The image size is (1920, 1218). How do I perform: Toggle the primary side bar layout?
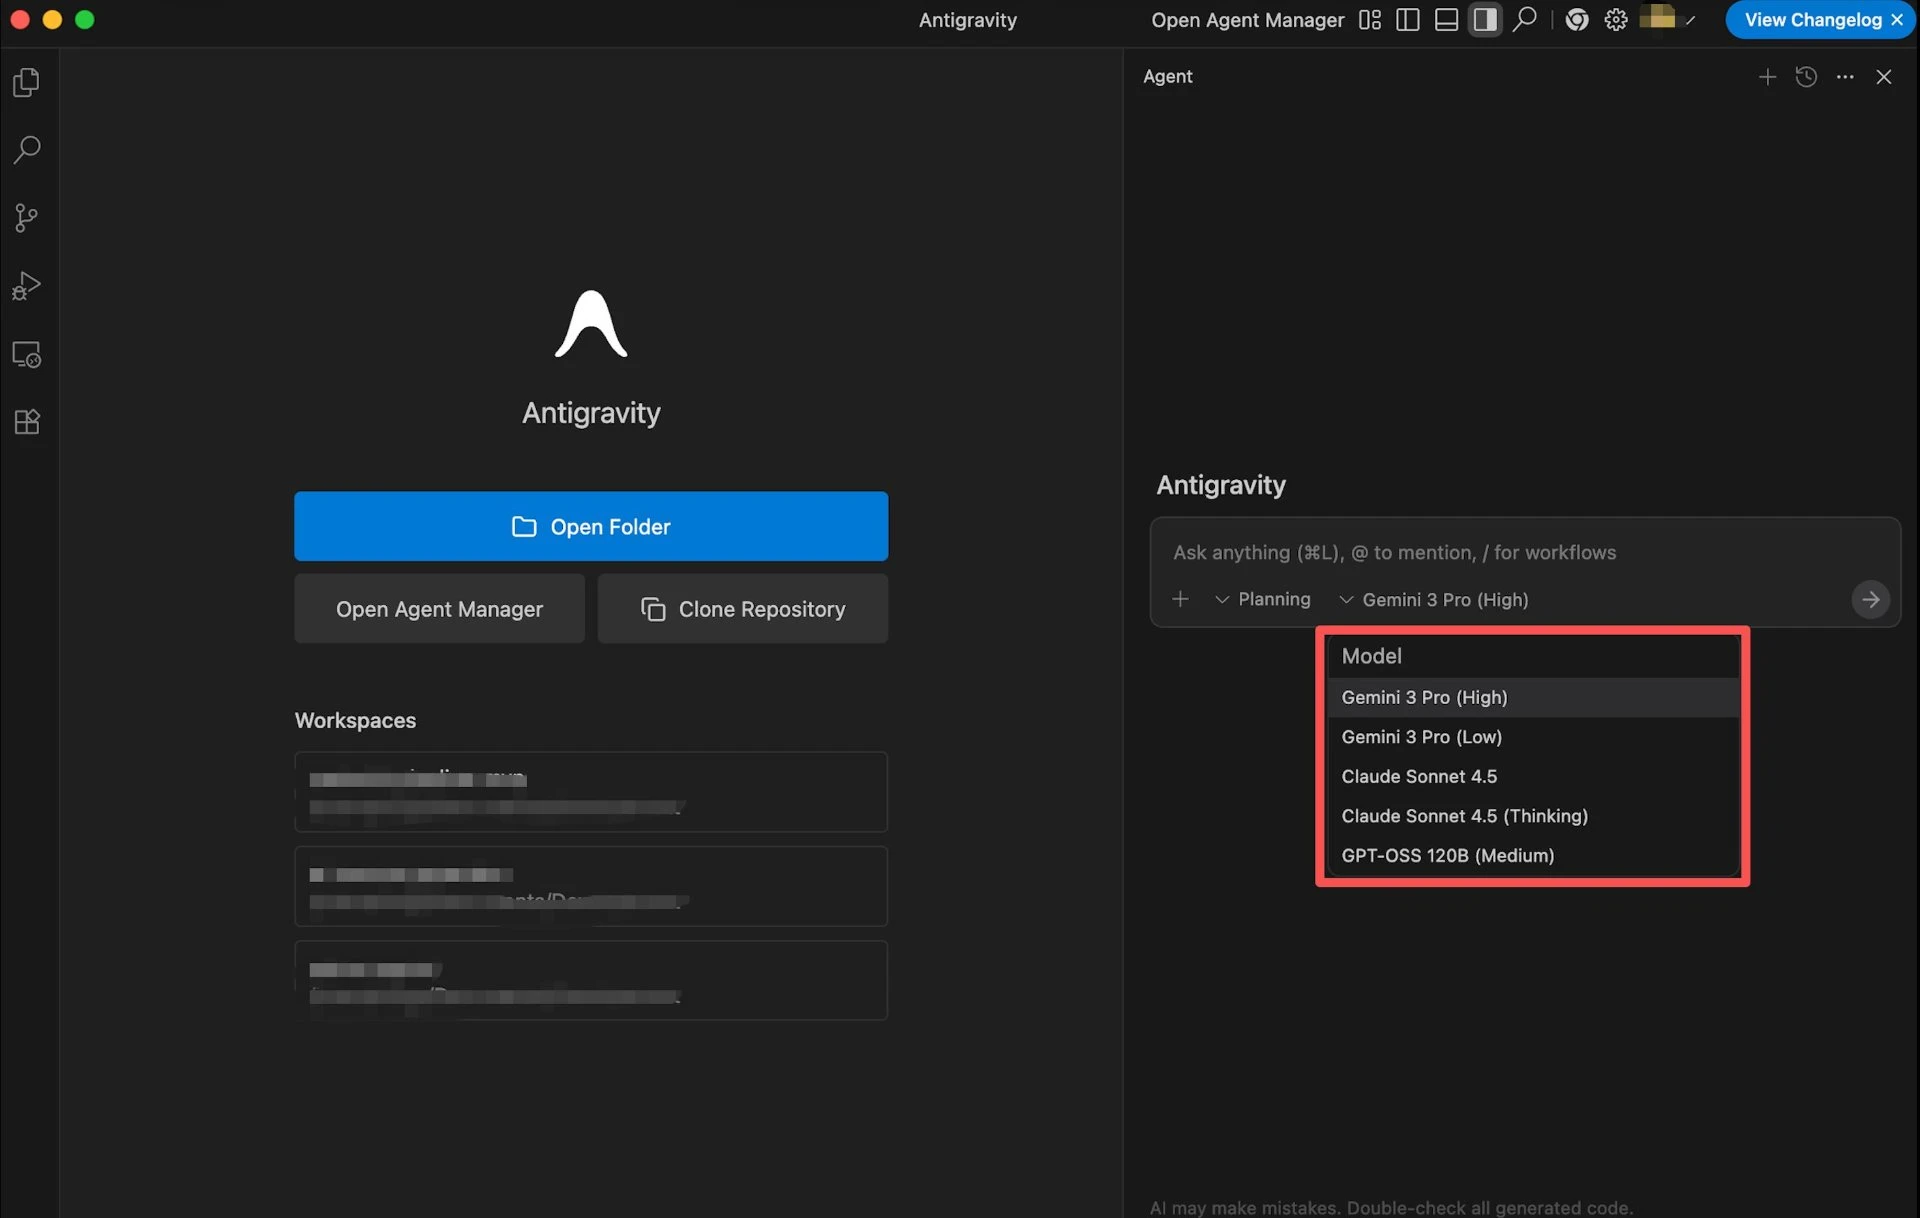(1407, 19)
